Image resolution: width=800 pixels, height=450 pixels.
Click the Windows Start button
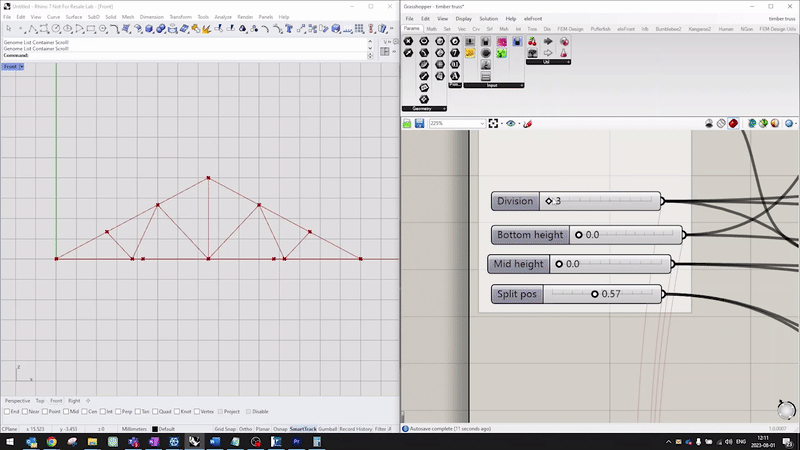(8, 441)
